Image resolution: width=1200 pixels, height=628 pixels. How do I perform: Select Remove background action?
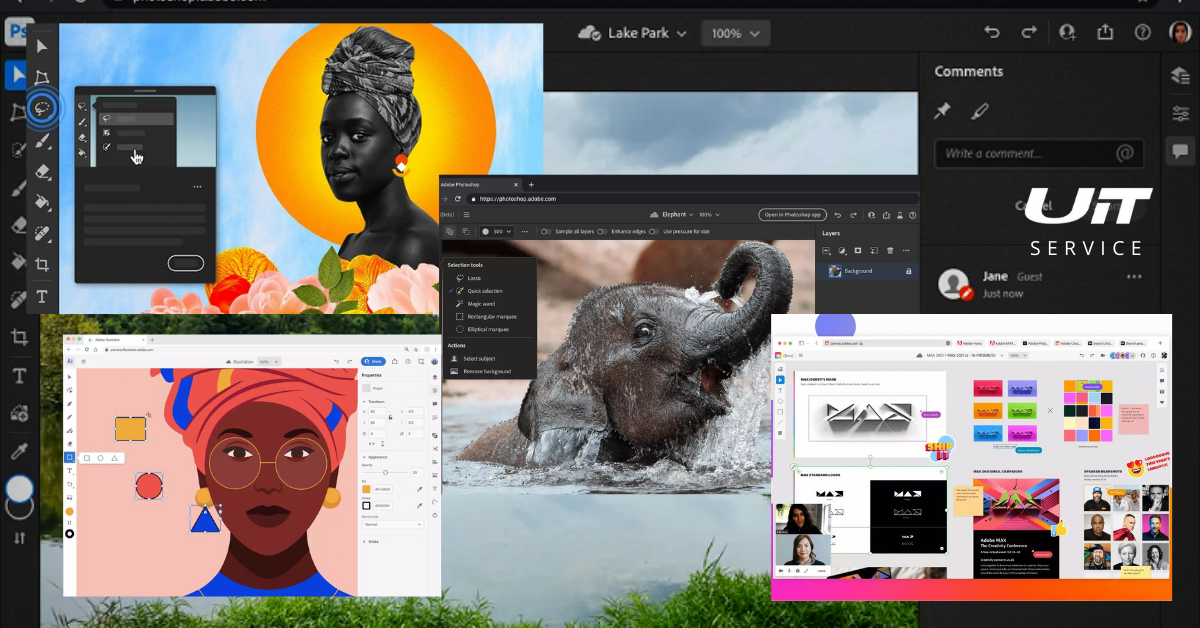486,371
